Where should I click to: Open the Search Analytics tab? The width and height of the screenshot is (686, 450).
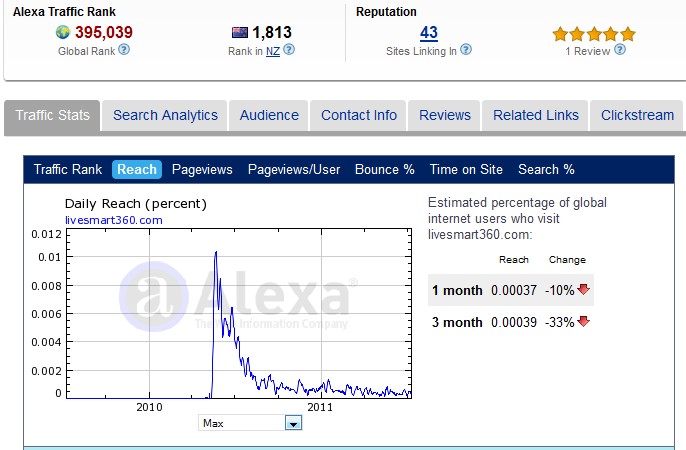coord(165,115)
